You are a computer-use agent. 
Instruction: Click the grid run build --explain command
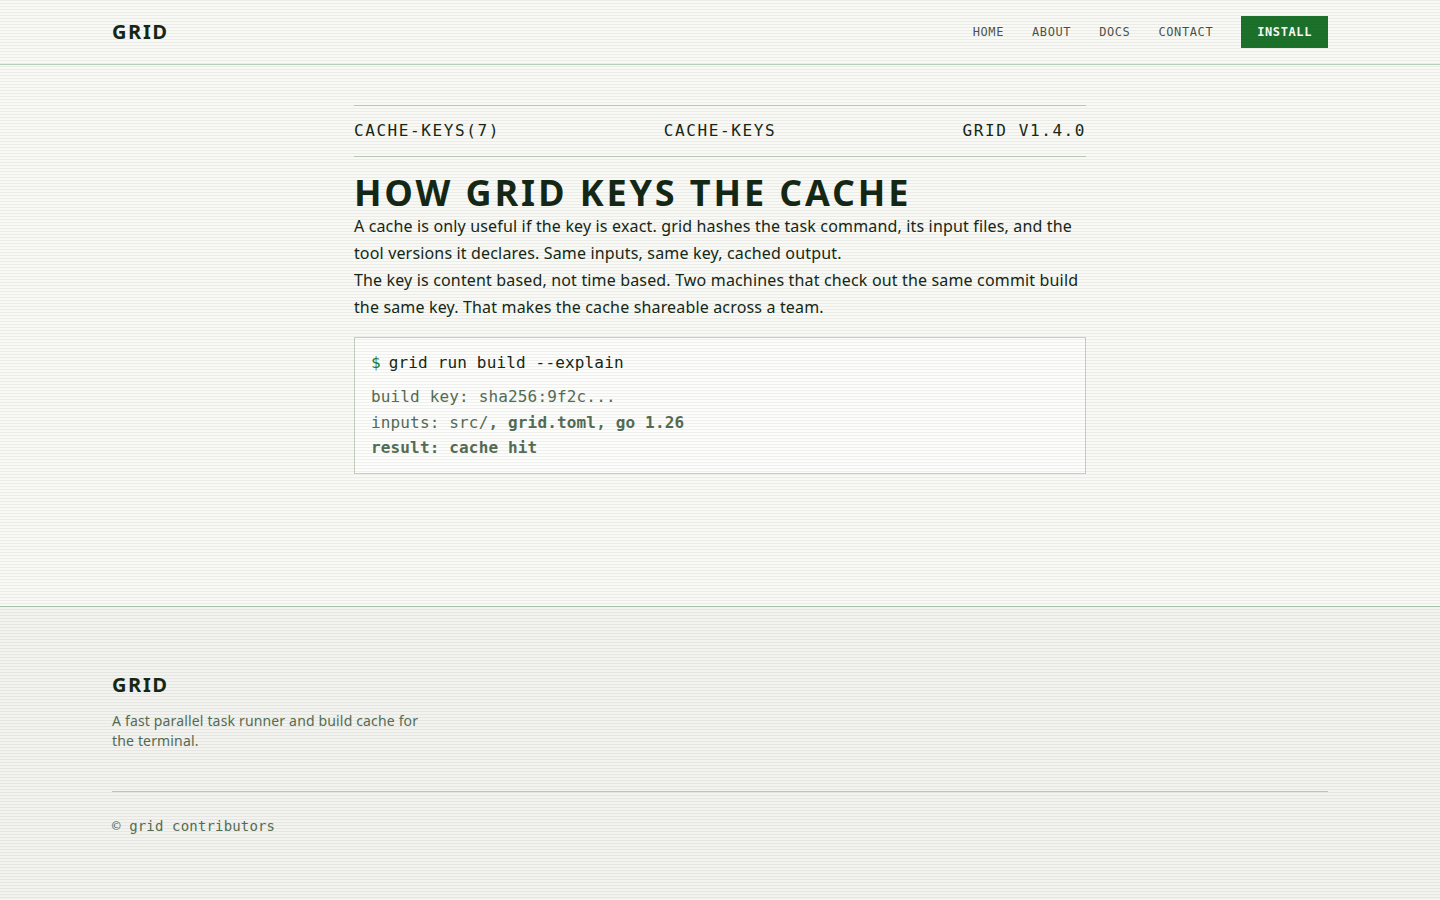[x=506, y=363]
